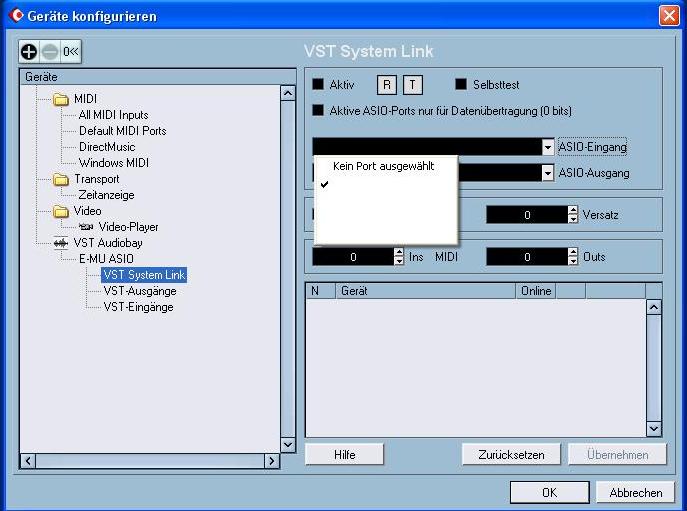
Task: Click the R receive indicator button
Action: coord(387,85)
